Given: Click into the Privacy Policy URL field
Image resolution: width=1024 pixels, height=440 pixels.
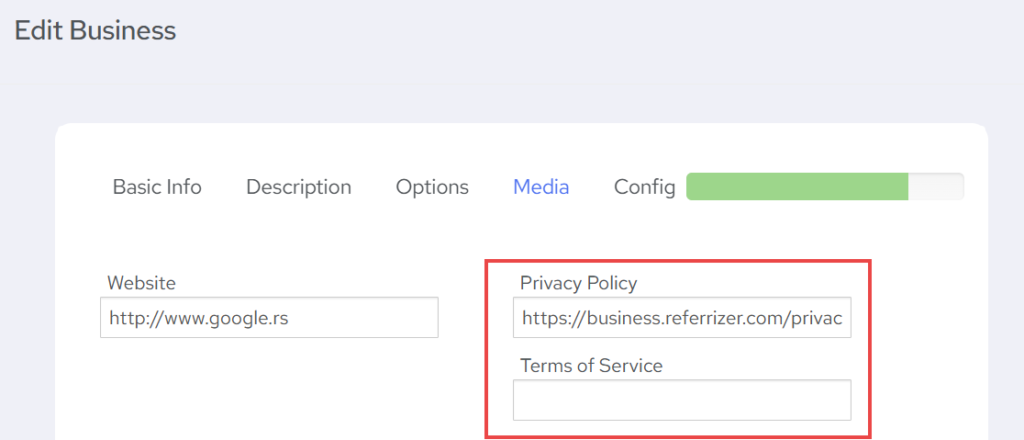Looking at the screenshot, I should 682,318.
